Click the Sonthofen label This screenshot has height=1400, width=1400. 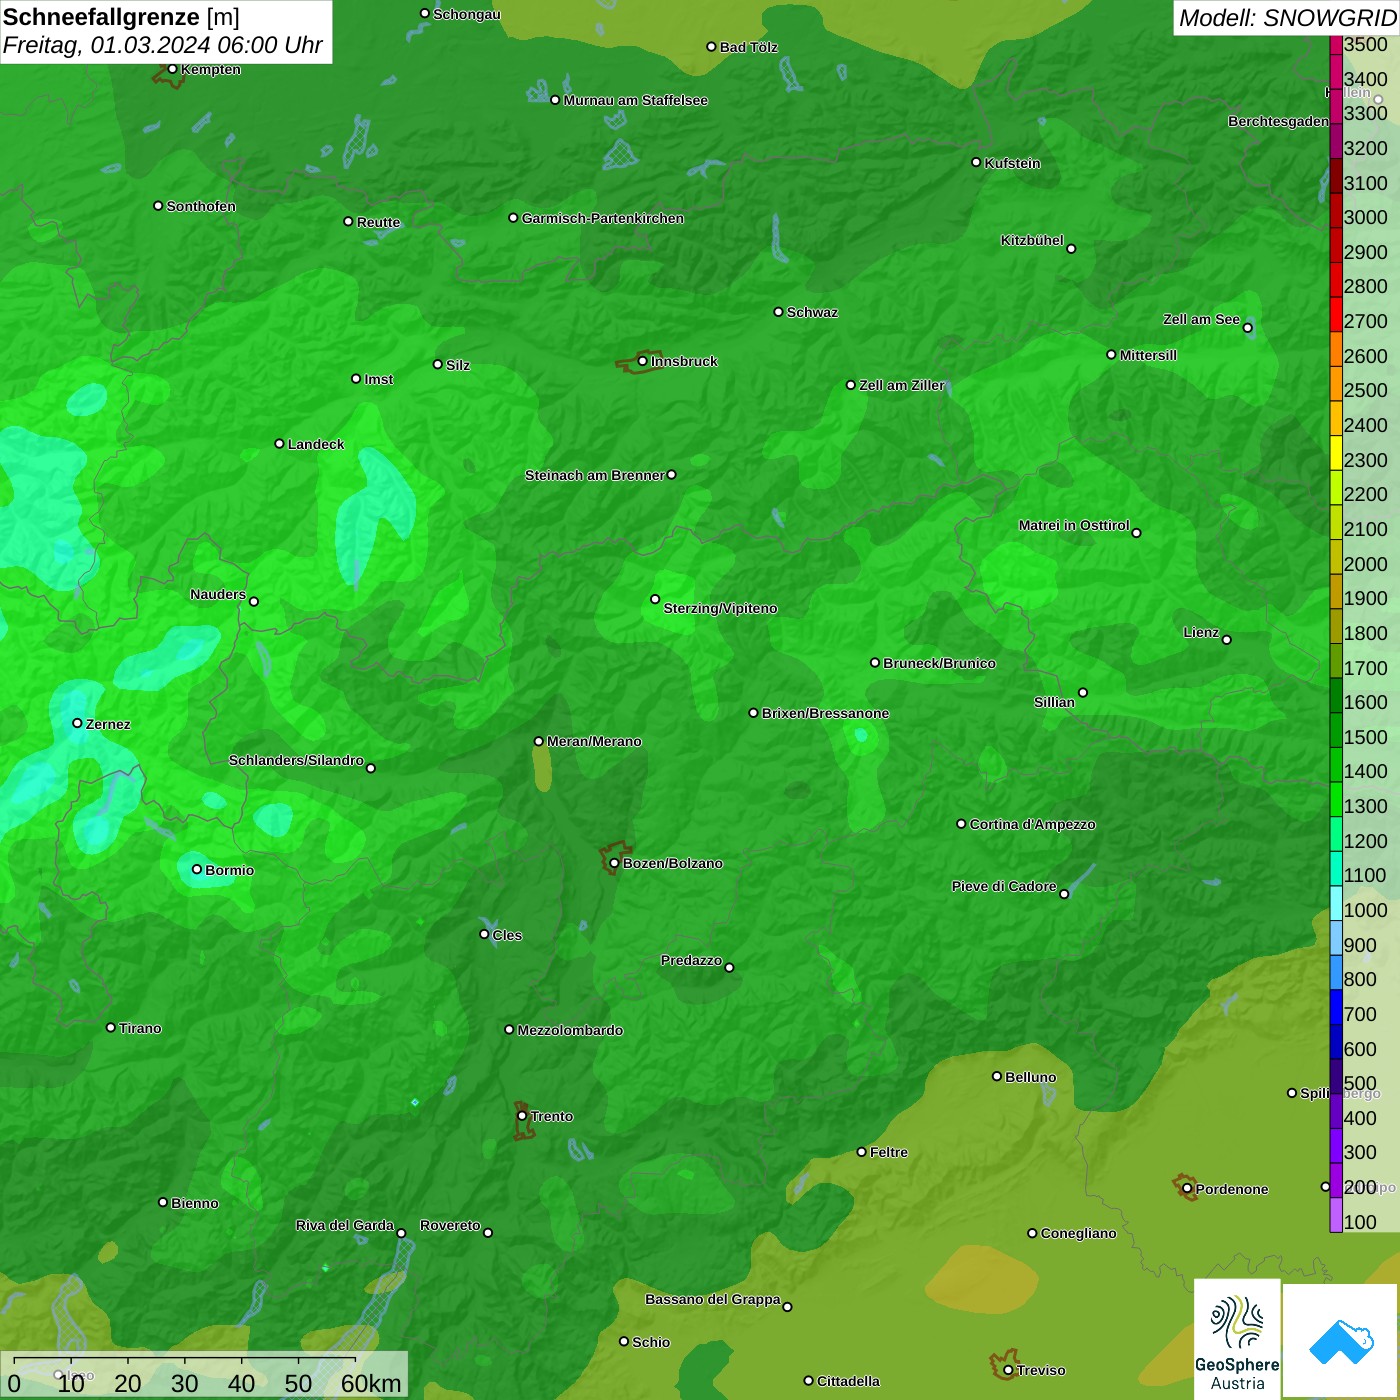point(201,206)
